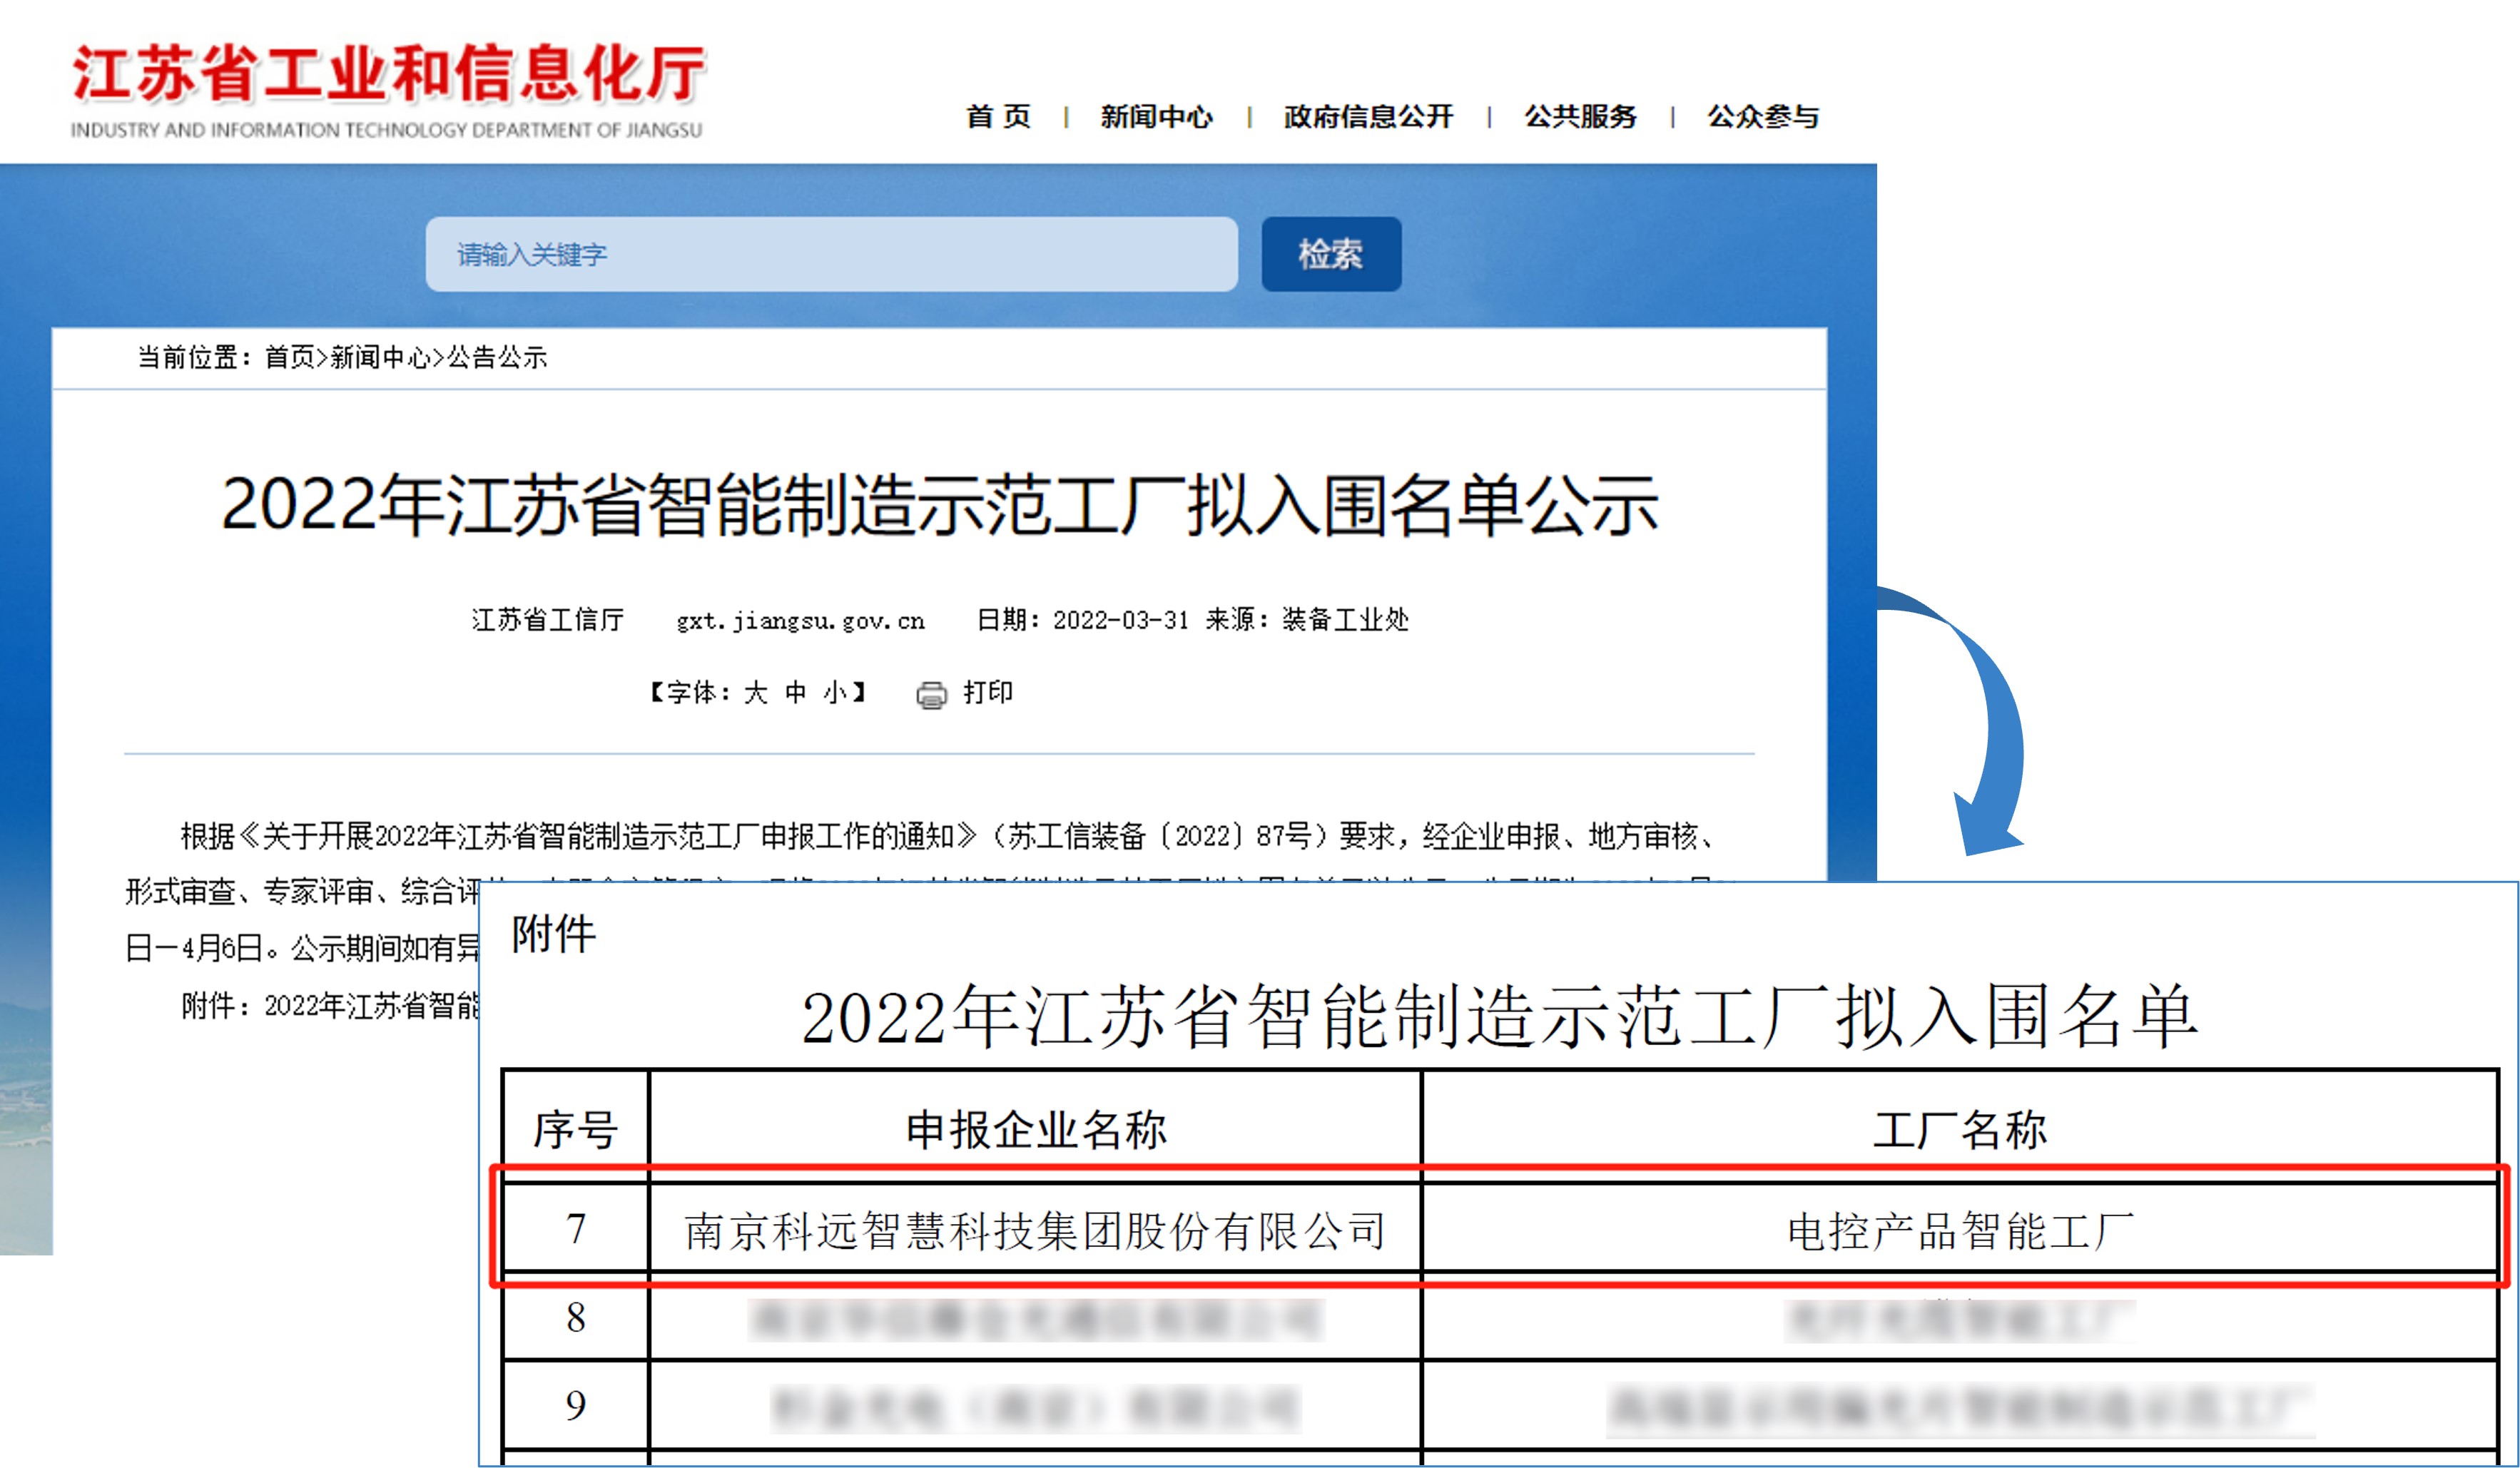Go to 政府信息公开 section
This screenshot has height=1468, width=2520.
[x=1368, y=117]
